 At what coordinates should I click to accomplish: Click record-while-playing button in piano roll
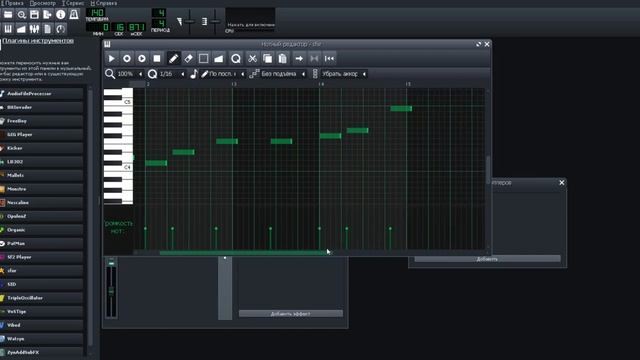(142, 58)
